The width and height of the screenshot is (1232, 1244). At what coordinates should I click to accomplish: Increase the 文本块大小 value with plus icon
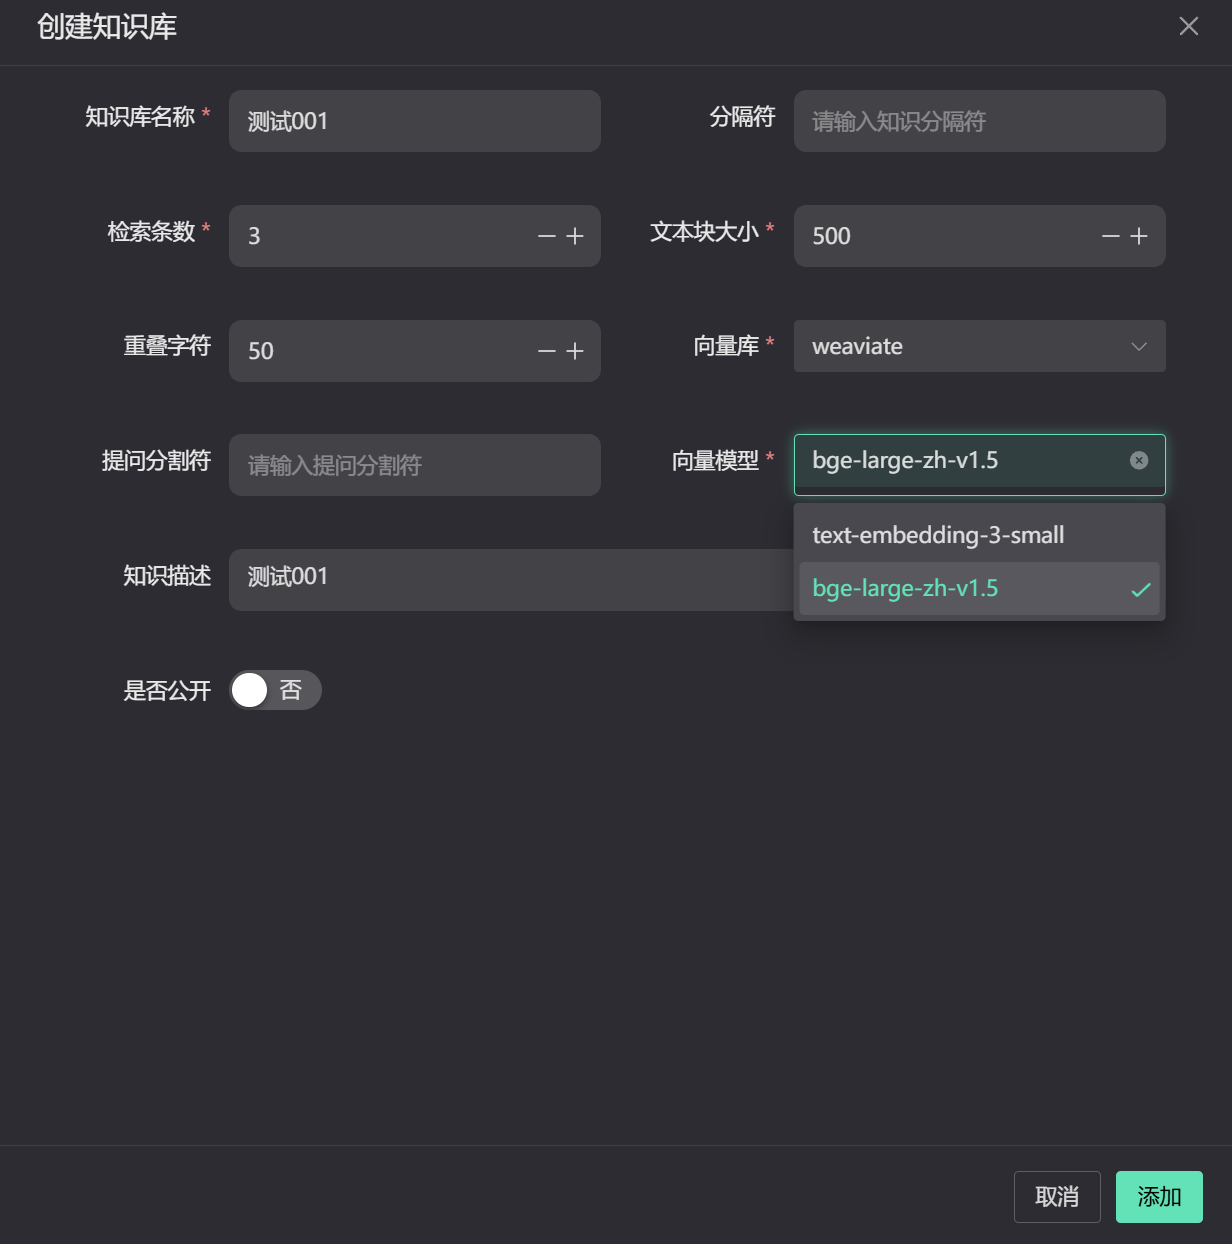(1139, 236)
